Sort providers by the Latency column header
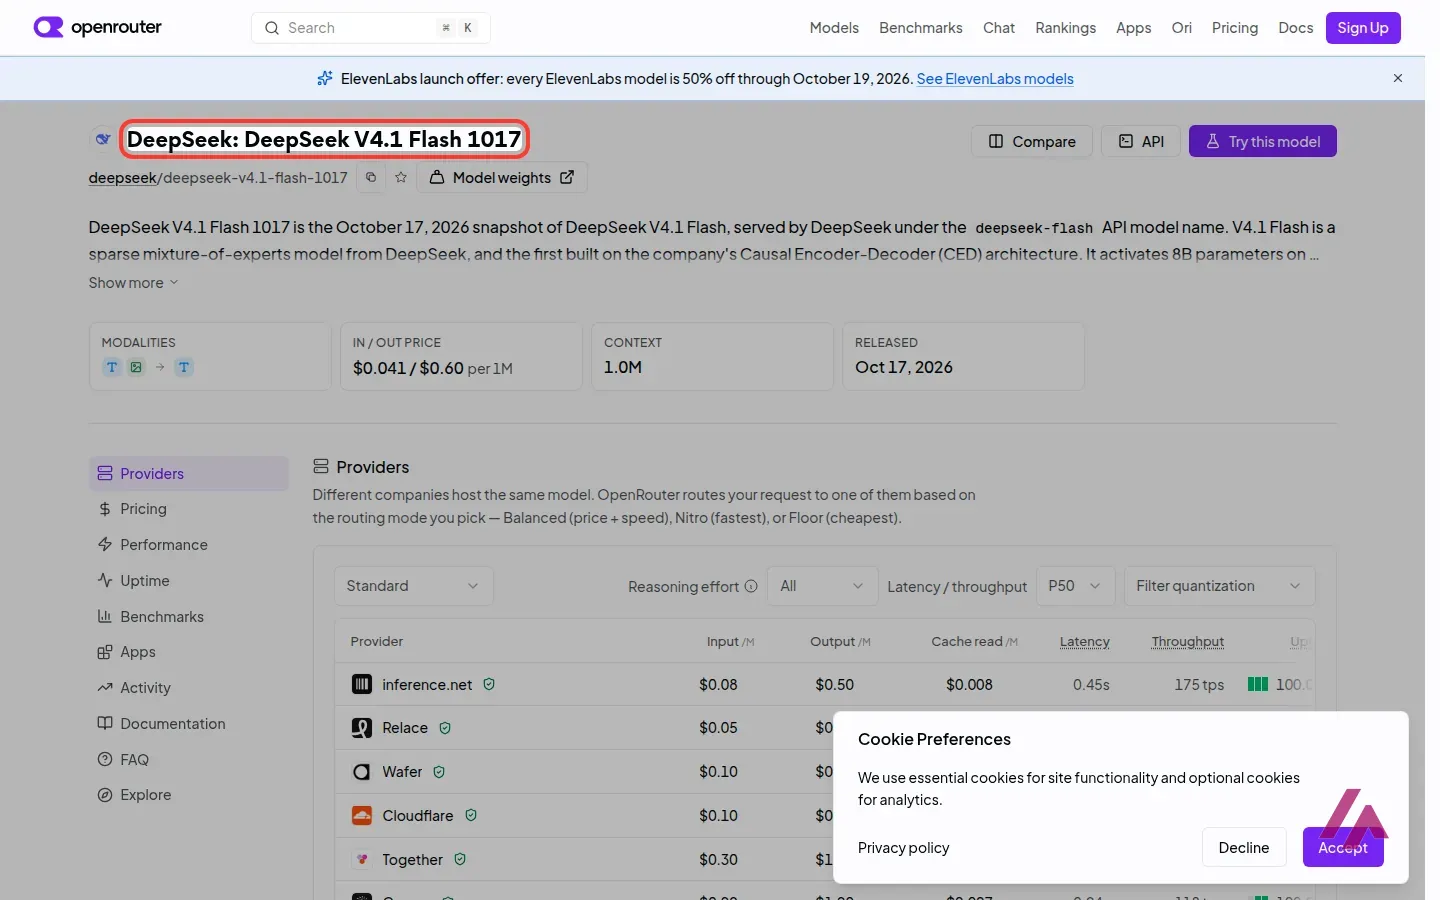 pos(1085,642)
